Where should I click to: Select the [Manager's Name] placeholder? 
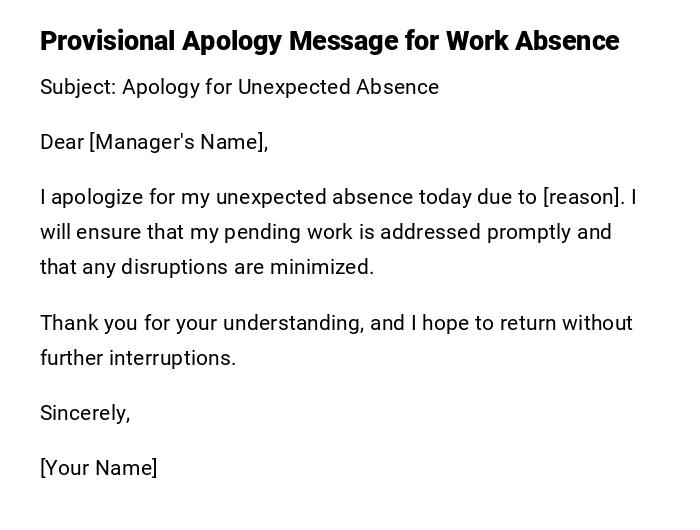[179, 142]
